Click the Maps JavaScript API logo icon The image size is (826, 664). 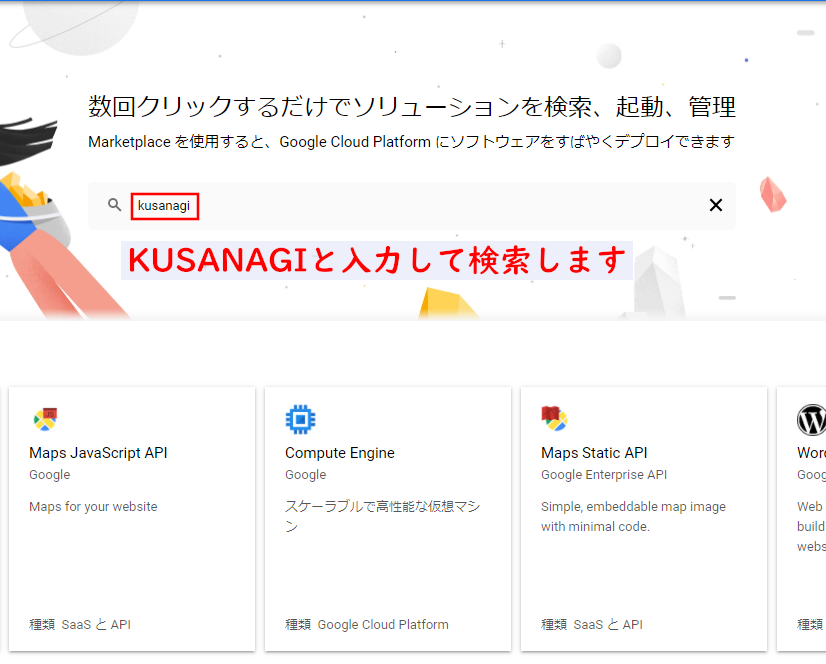coord(45,419)
